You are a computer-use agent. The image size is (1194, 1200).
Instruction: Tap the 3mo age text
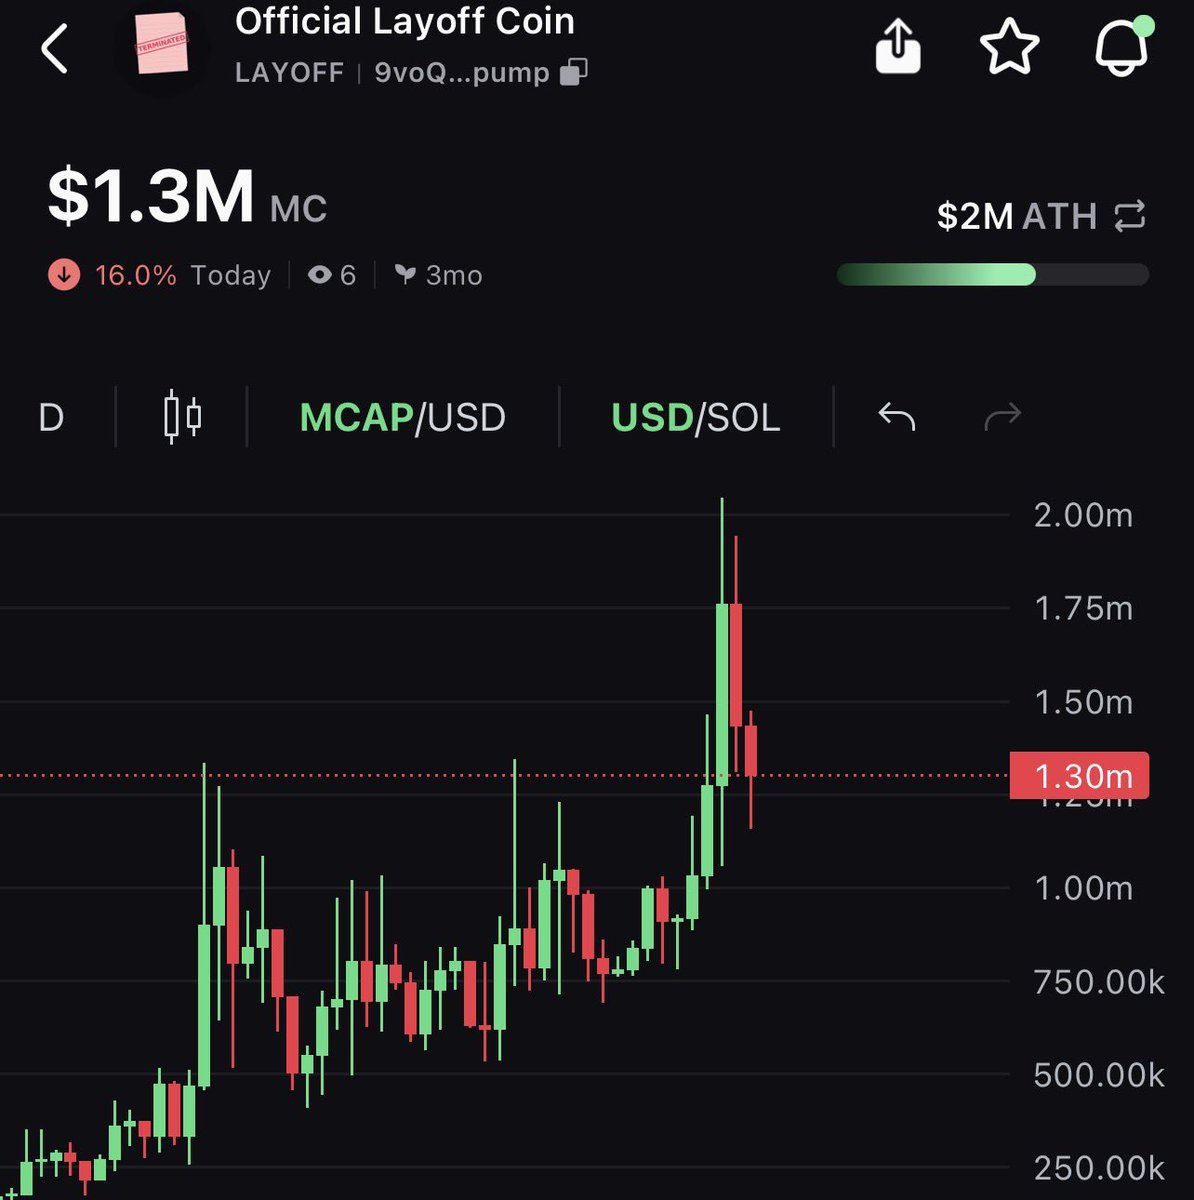click(454, 275)
